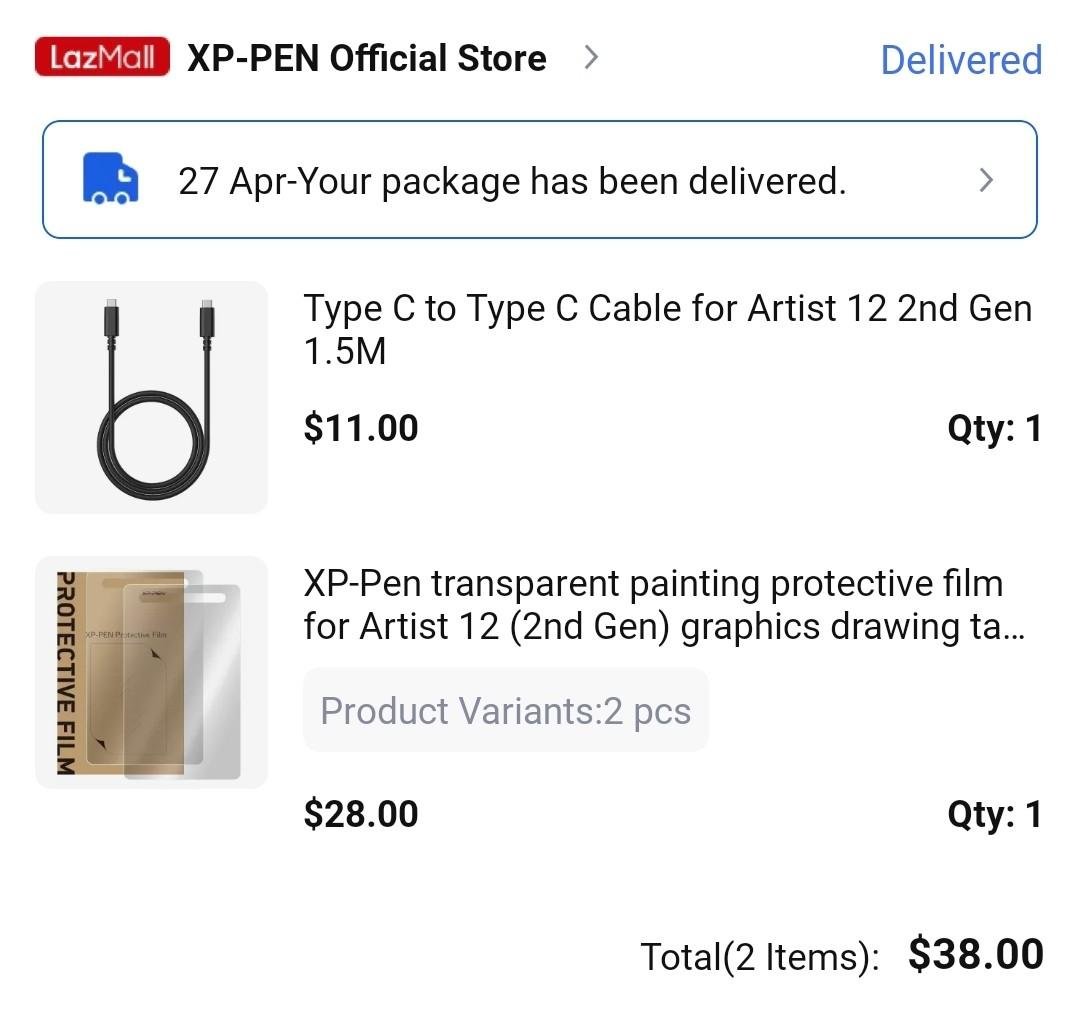
Task: Click the Product Variants 2 pcs tag
Action: [505, 710]
